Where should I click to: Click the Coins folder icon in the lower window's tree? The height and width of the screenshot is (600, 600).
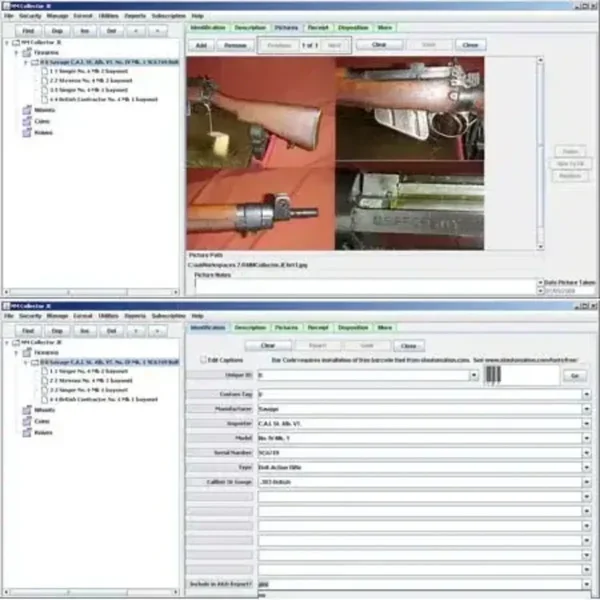(27, 421)
